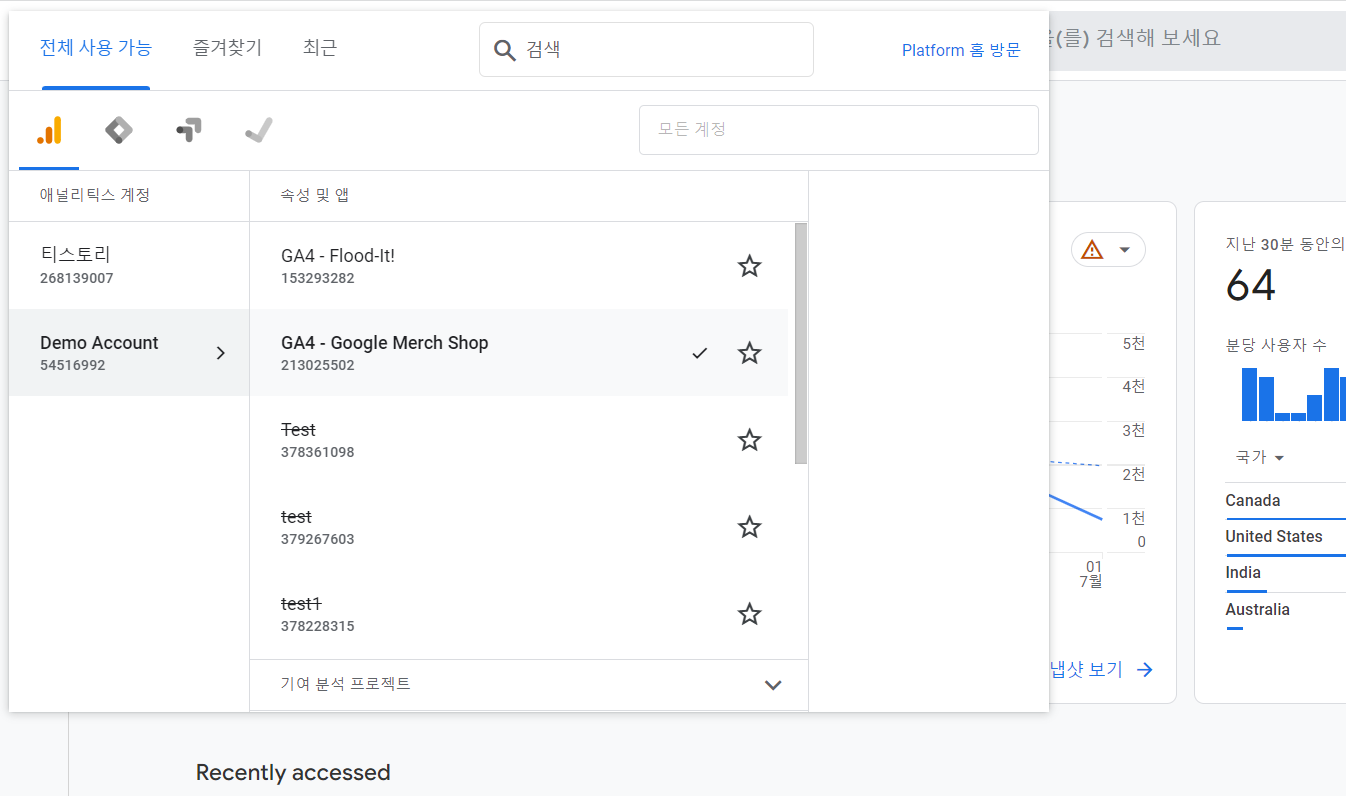Switch to the 즐겨찾기 tab
The height and width of the screenshot is (796, 1346).
[x=227, y=47]
